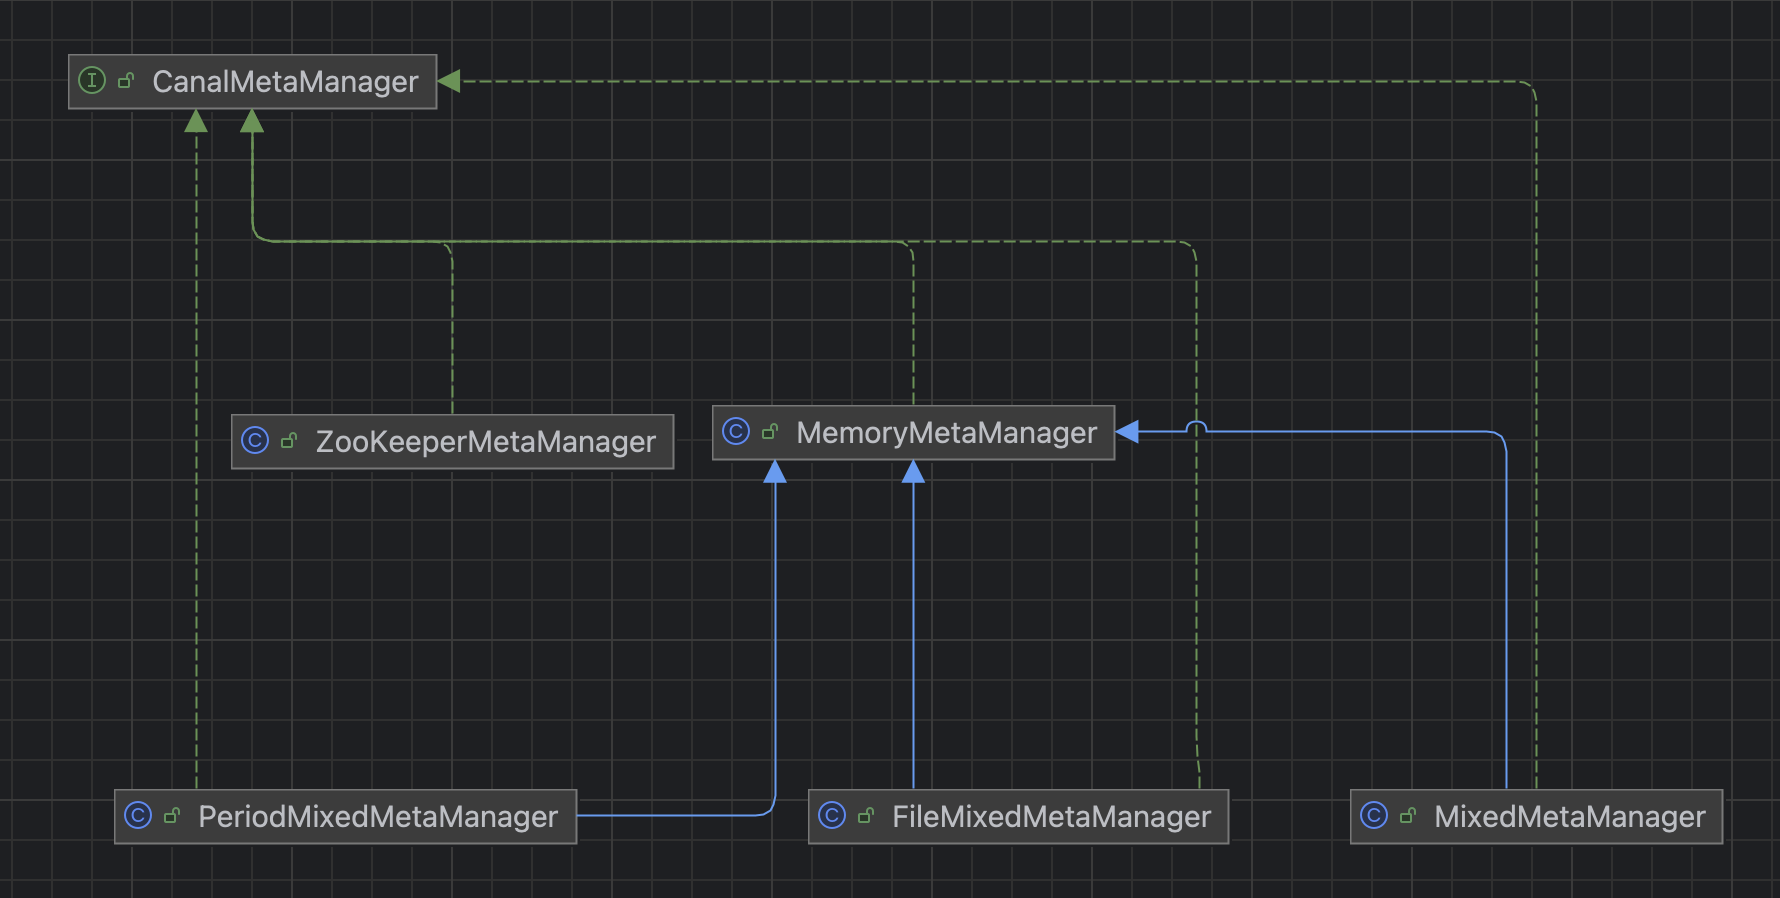Select the ZooKeeperMetaManager class name
The image size is (1780, 898).
(x=485, y=442)
